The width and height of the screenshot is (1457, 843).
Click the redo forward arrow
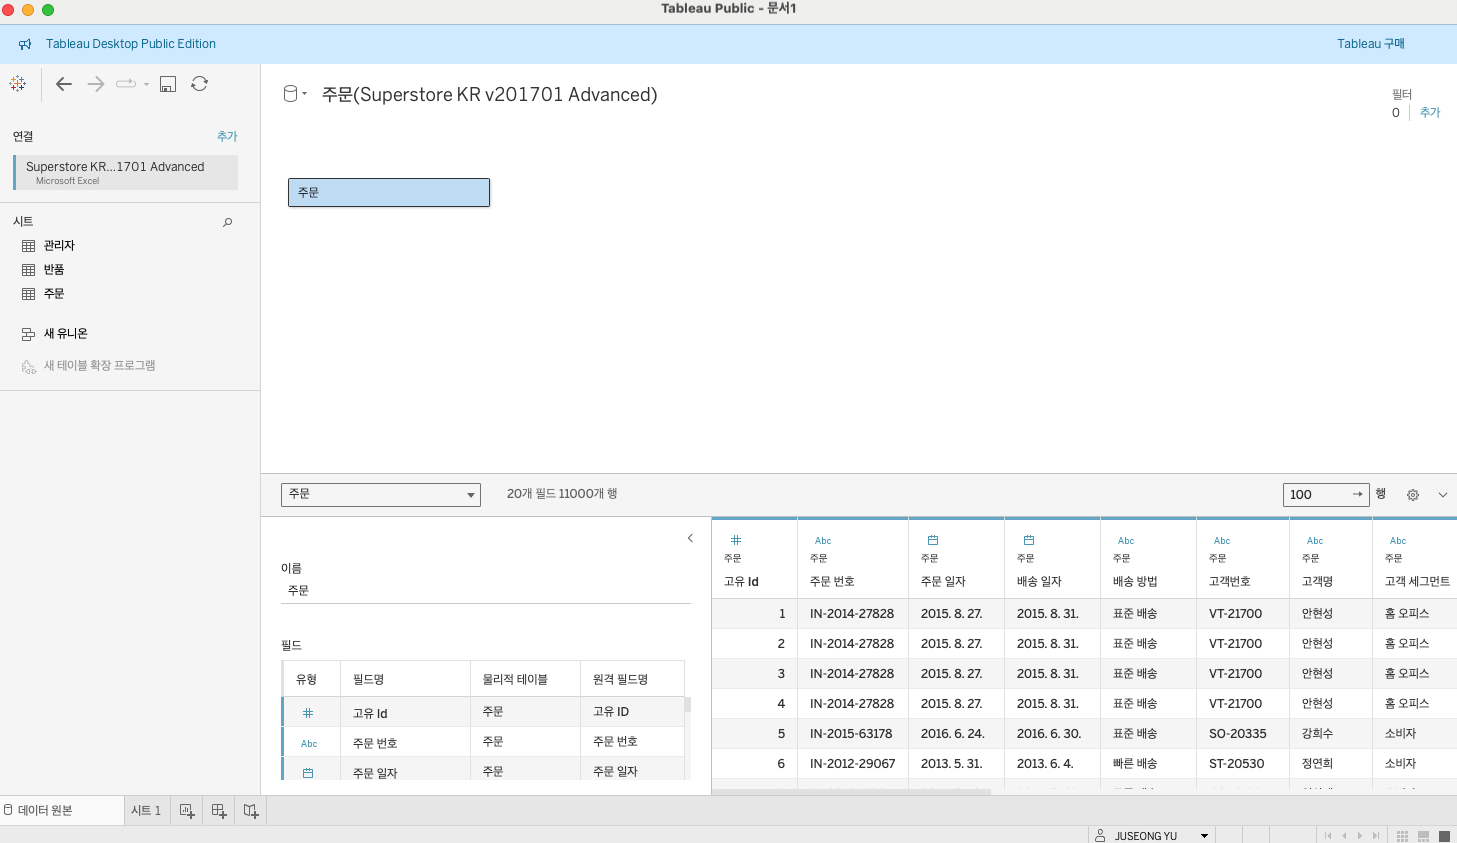96,84
